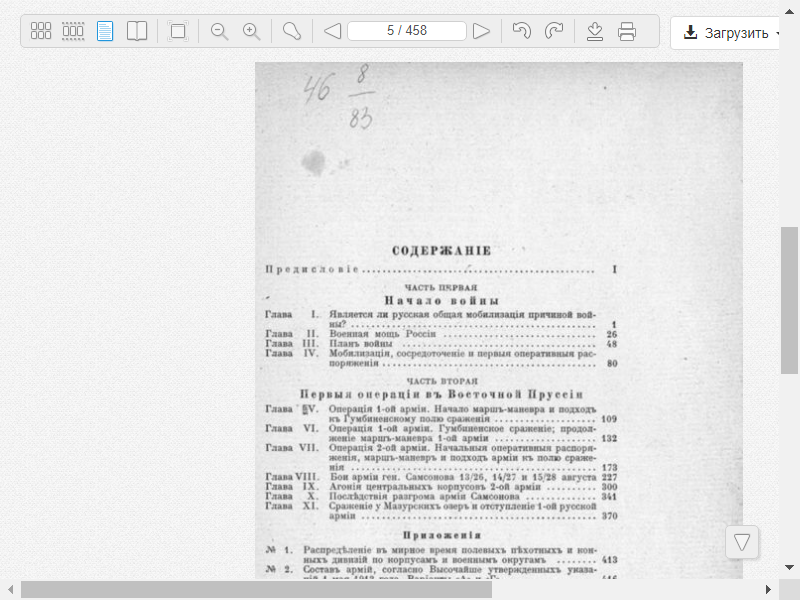
Task: Rotate page counterclockwise
Action: coord(521,31)
